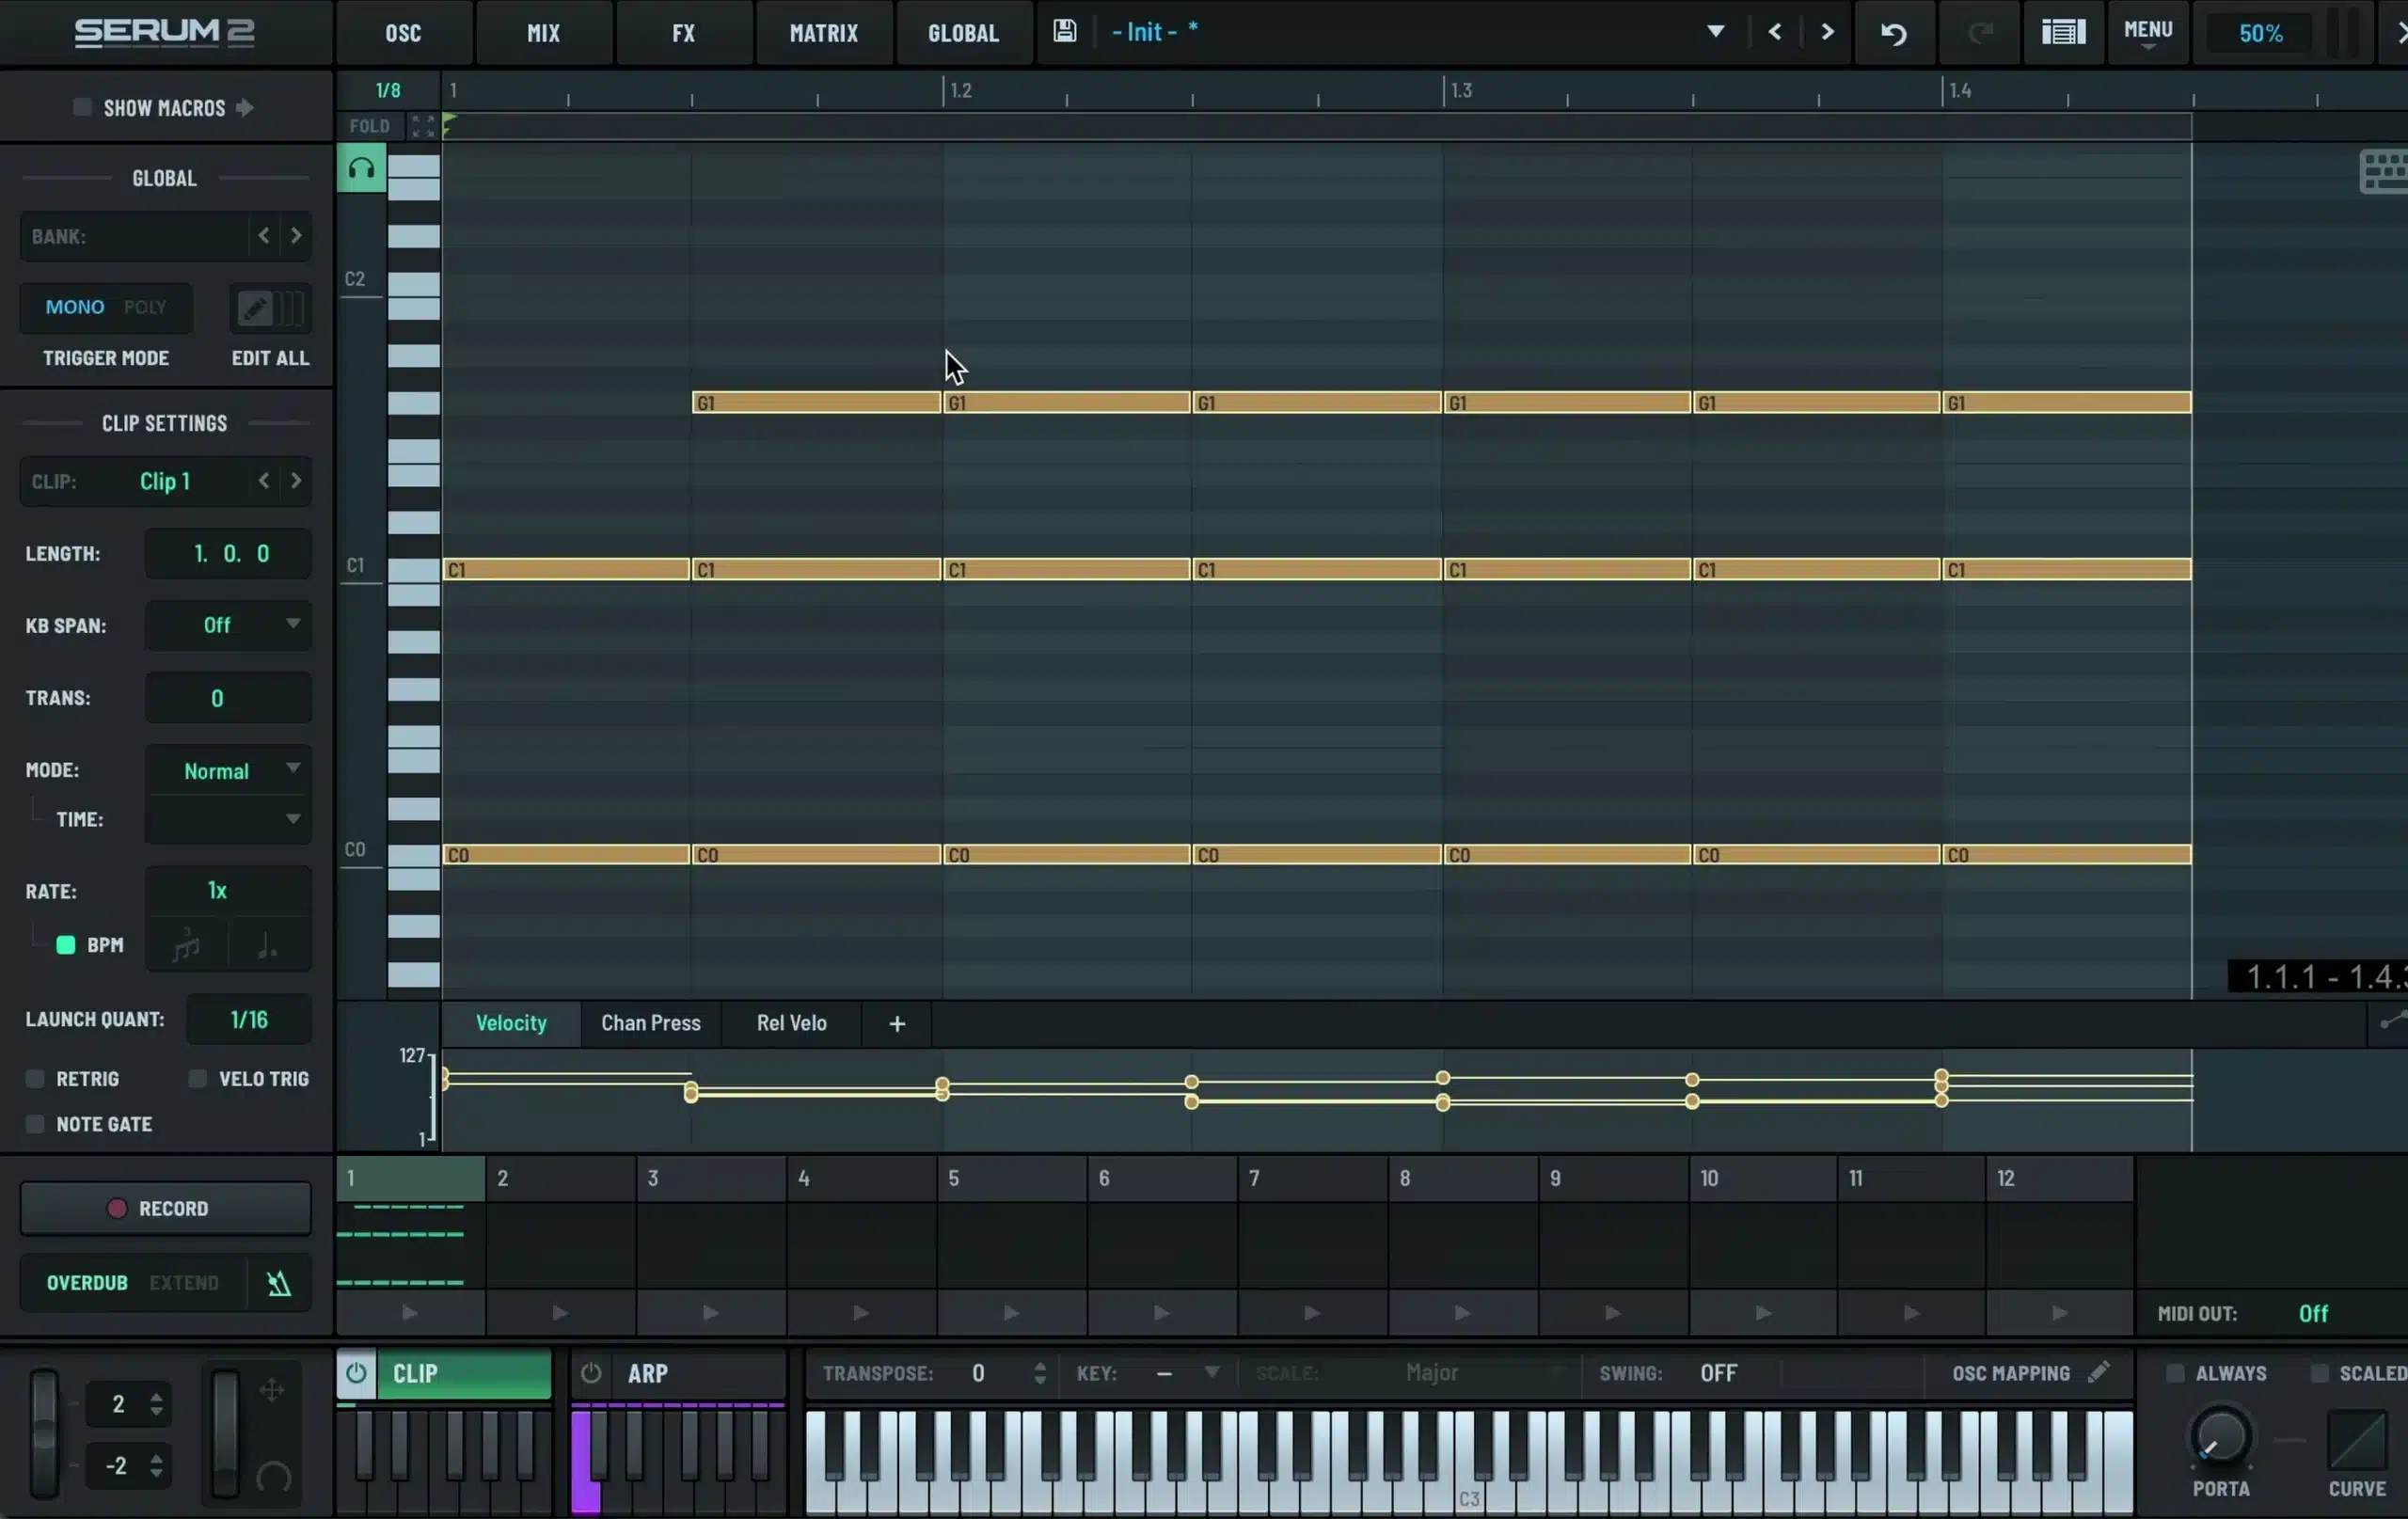
Task: Open the MODE Normal dropdown
Action: point(228,771)
